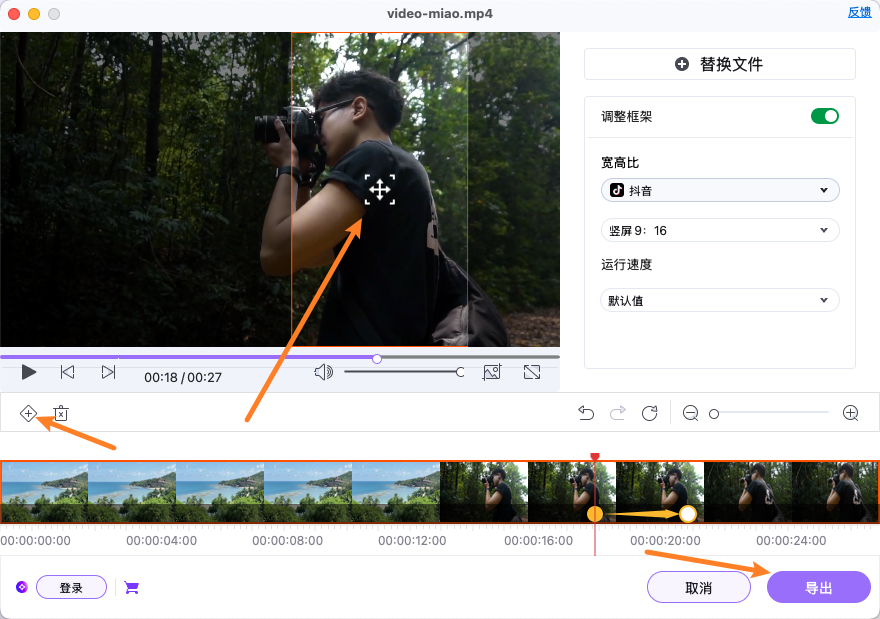The width and height of the screenshot is (880, 619).
Task: Open the 默认值 playback speed dropdown
Action: pos(719,299)
